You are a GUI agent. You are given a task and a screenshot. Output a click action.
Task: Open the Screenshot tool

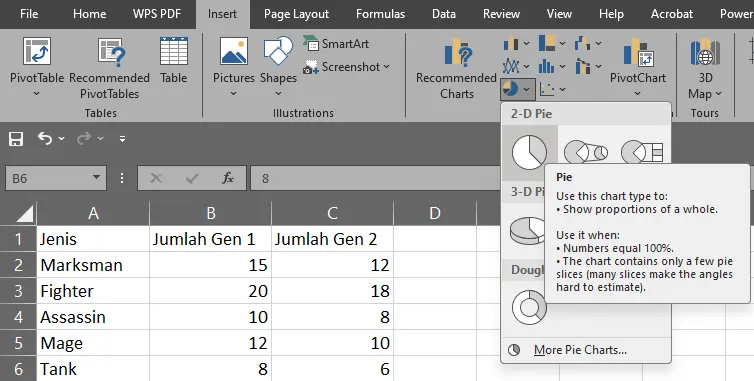click(346, 67)
